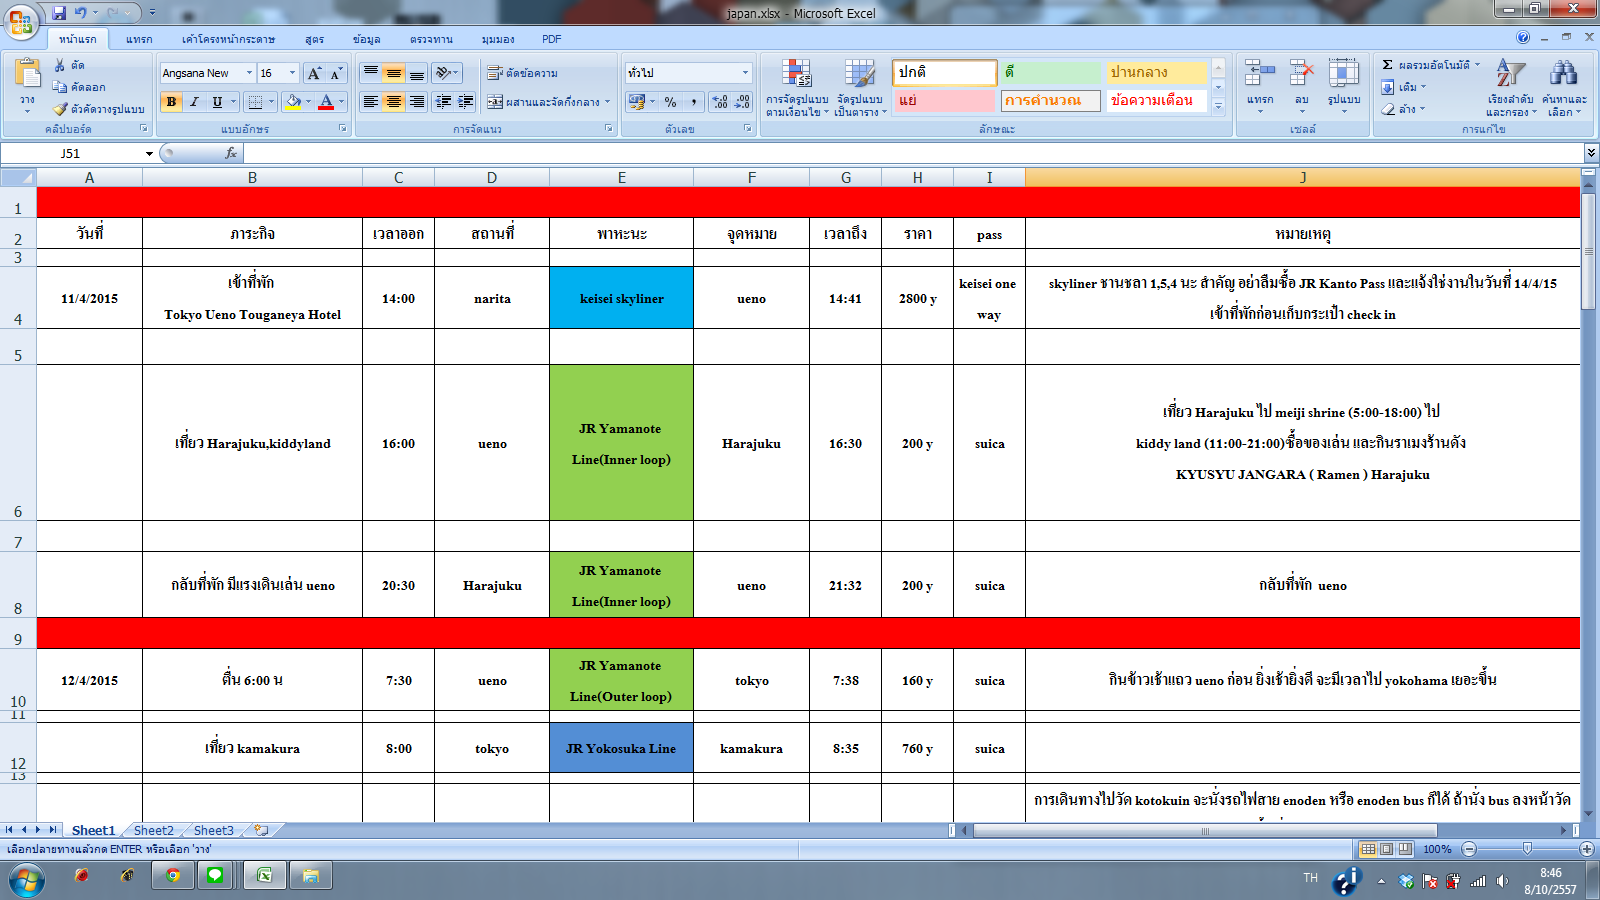Apply comma style number format
Viewport: 1600px width, 900px height.
[693, 102]
